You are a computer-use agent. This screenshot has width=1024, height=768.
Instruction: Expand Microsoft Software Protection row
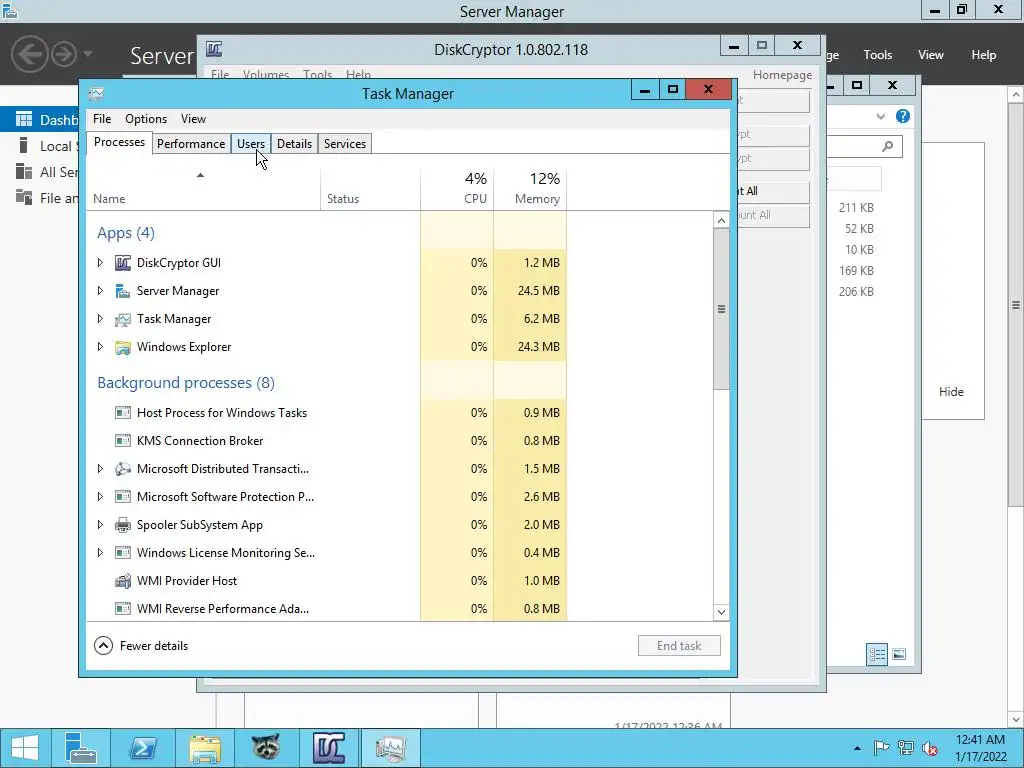pos(100,496)
